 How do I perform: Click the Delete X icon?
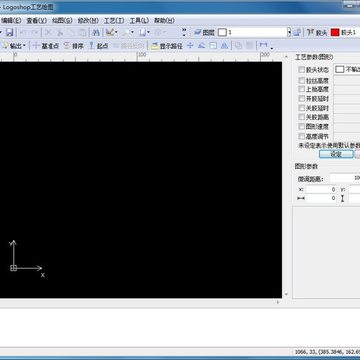coord(48,32)
